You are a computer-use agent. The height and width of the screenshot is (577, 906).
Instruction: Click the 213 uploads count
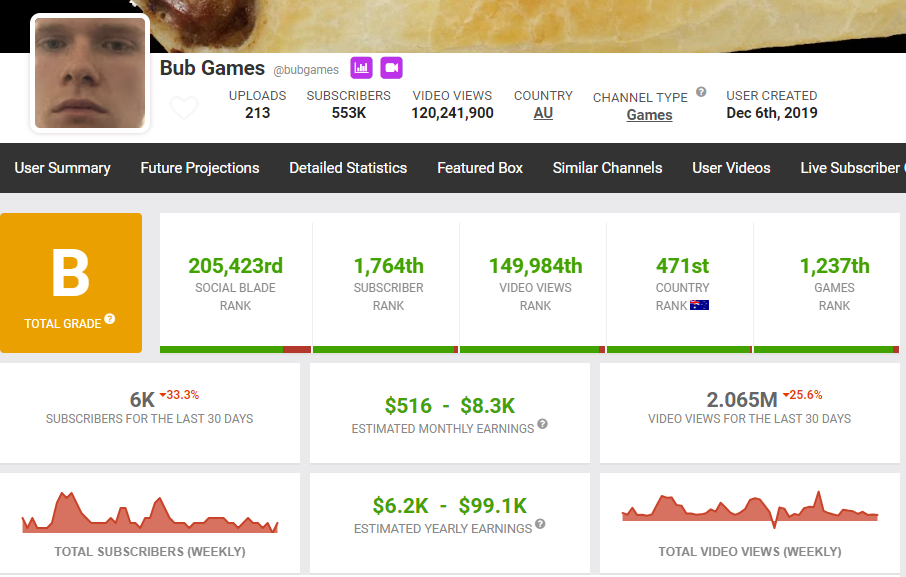point(258,113)
